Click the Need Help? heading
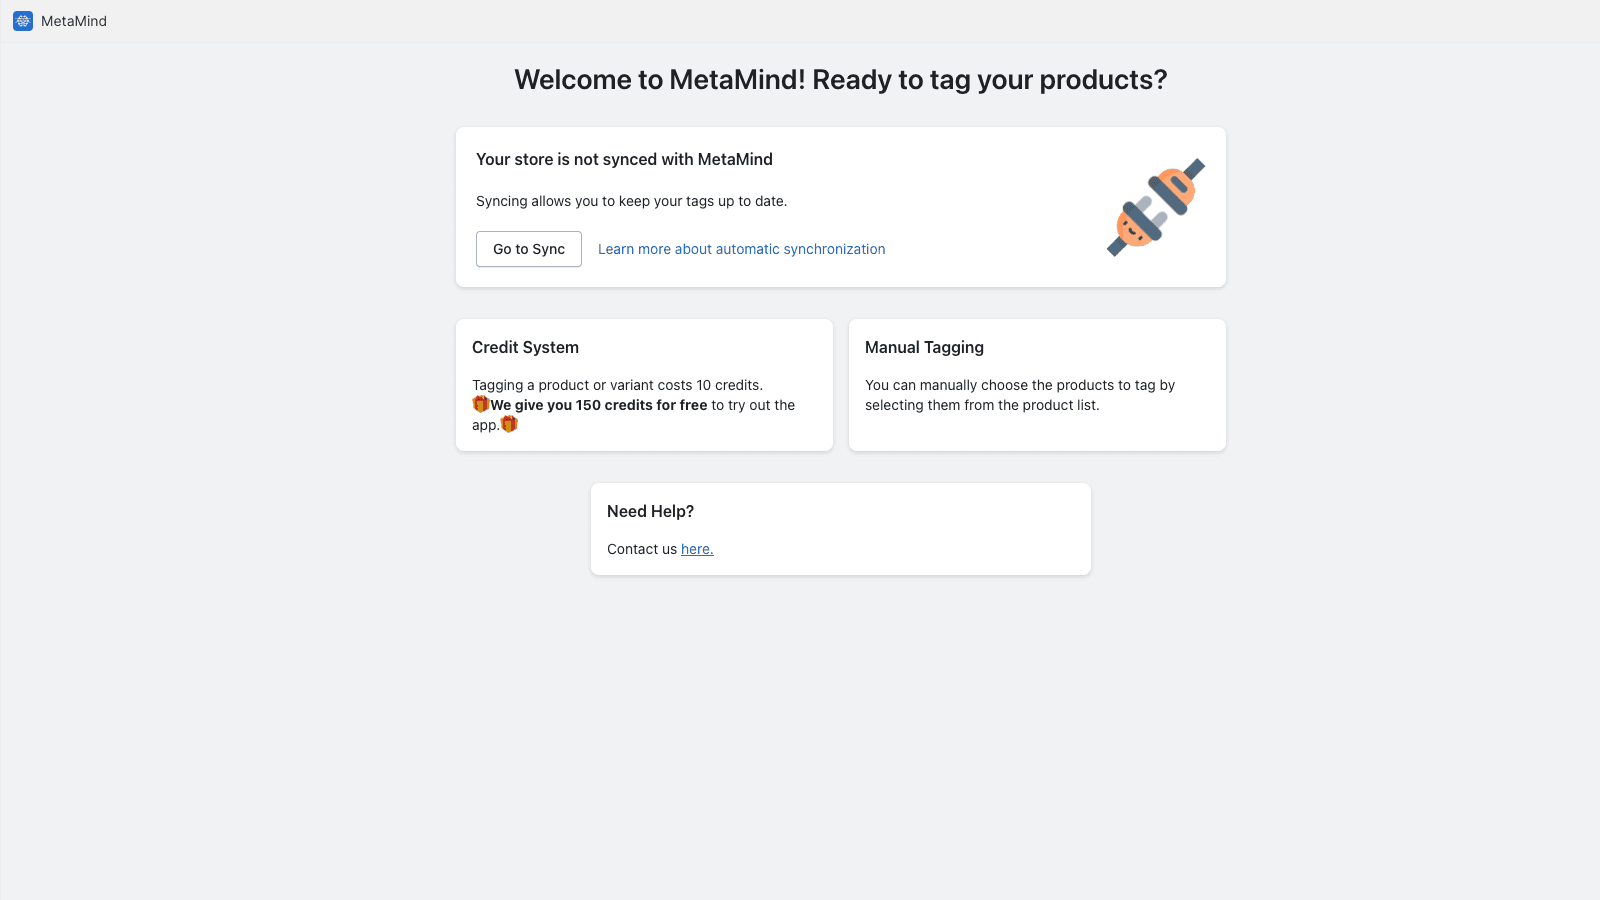 tap(649, 511)
